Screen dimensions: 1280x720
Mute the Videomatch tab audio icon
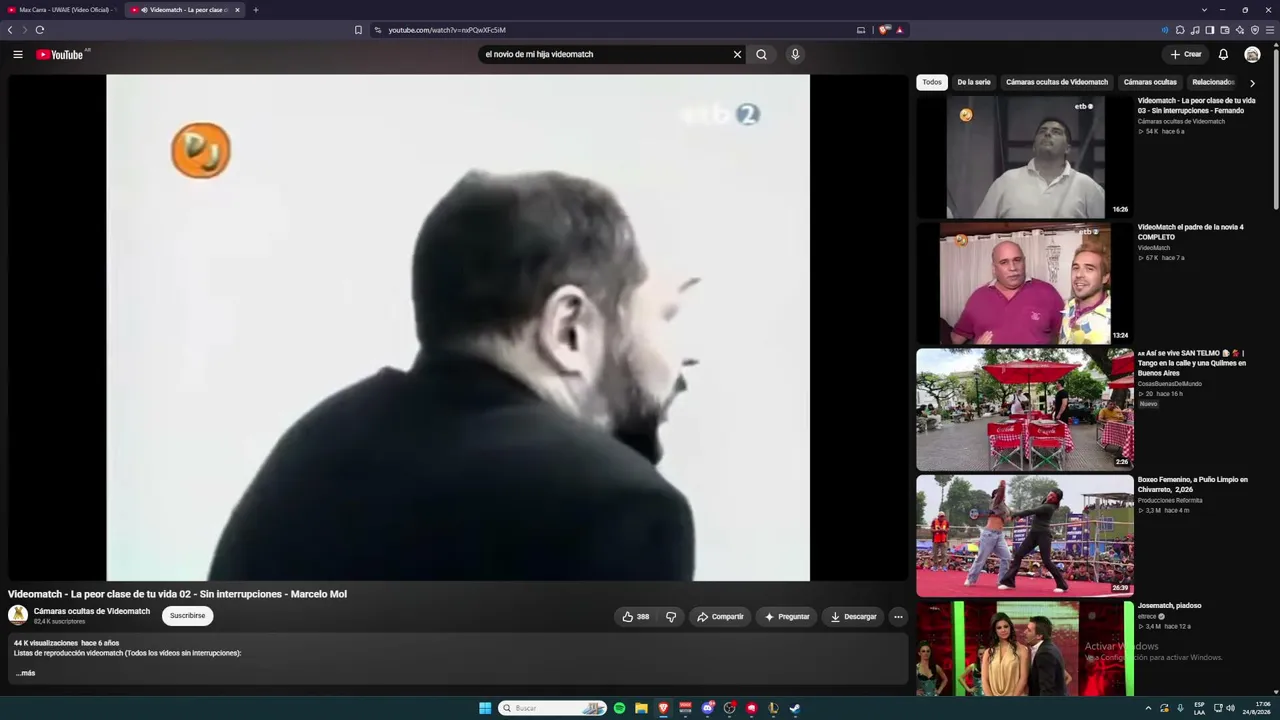tap(145, 10)
